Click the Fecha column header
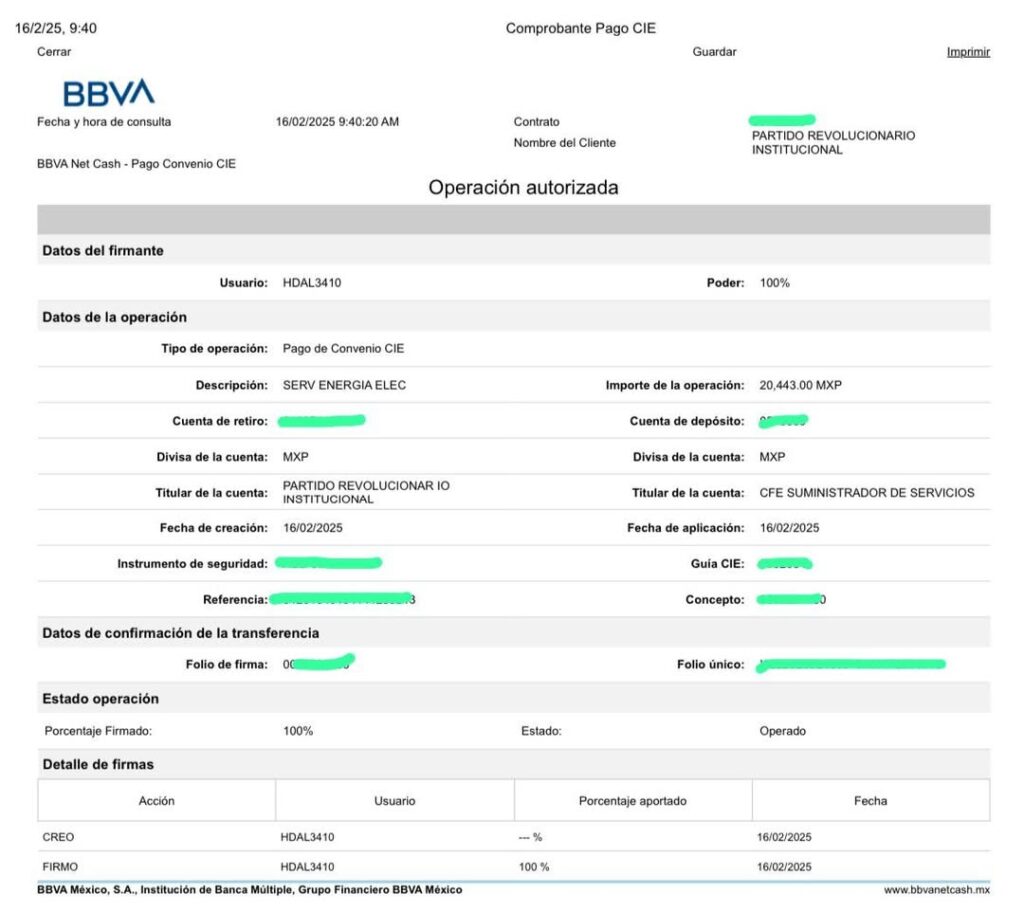Image resolution: width=1024 pixels, height=912 pixels. [870, 801]
